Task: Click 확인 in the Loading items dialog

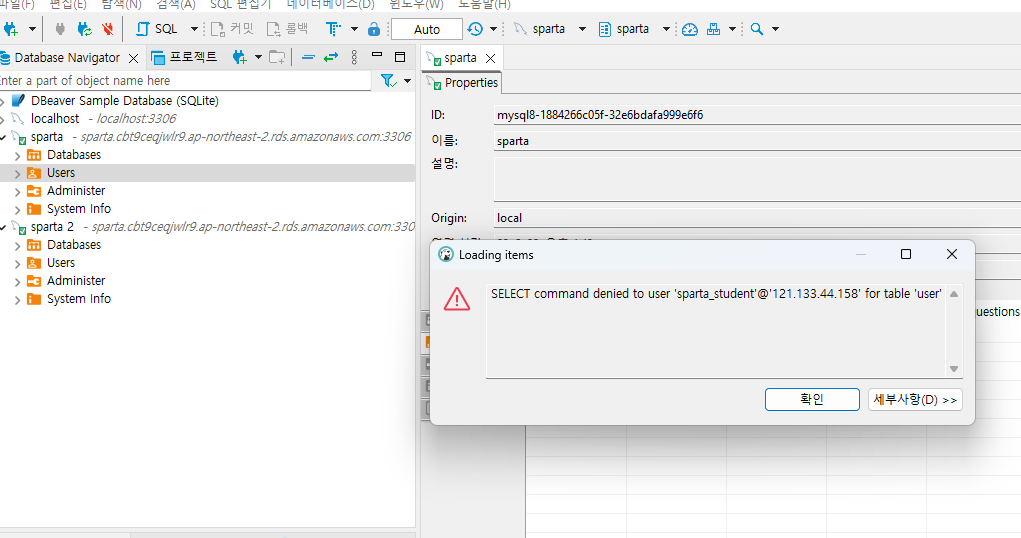Action: (812, 399)
